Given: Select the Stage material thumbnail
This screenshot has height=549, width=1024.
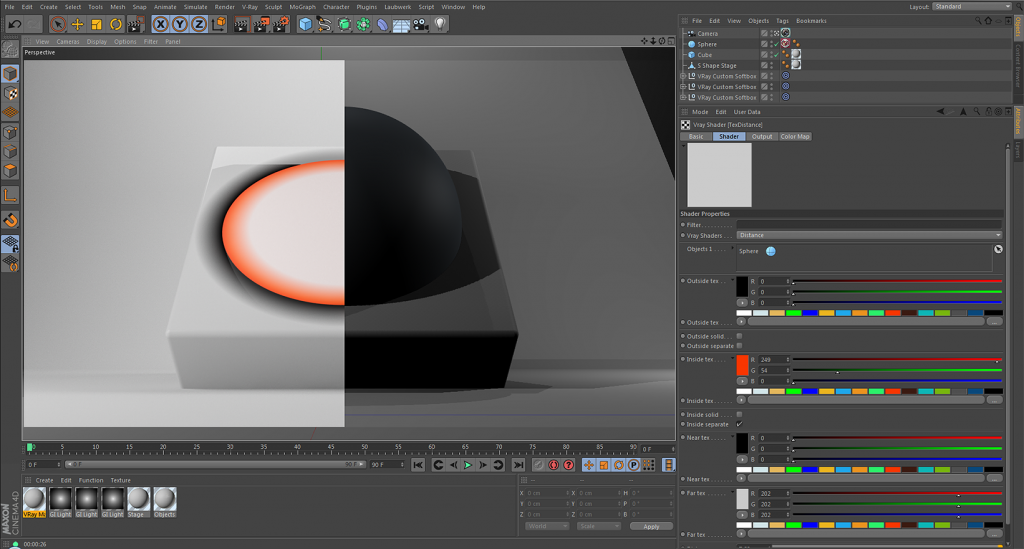Looking at the screenshot, I should pos(138,503).
